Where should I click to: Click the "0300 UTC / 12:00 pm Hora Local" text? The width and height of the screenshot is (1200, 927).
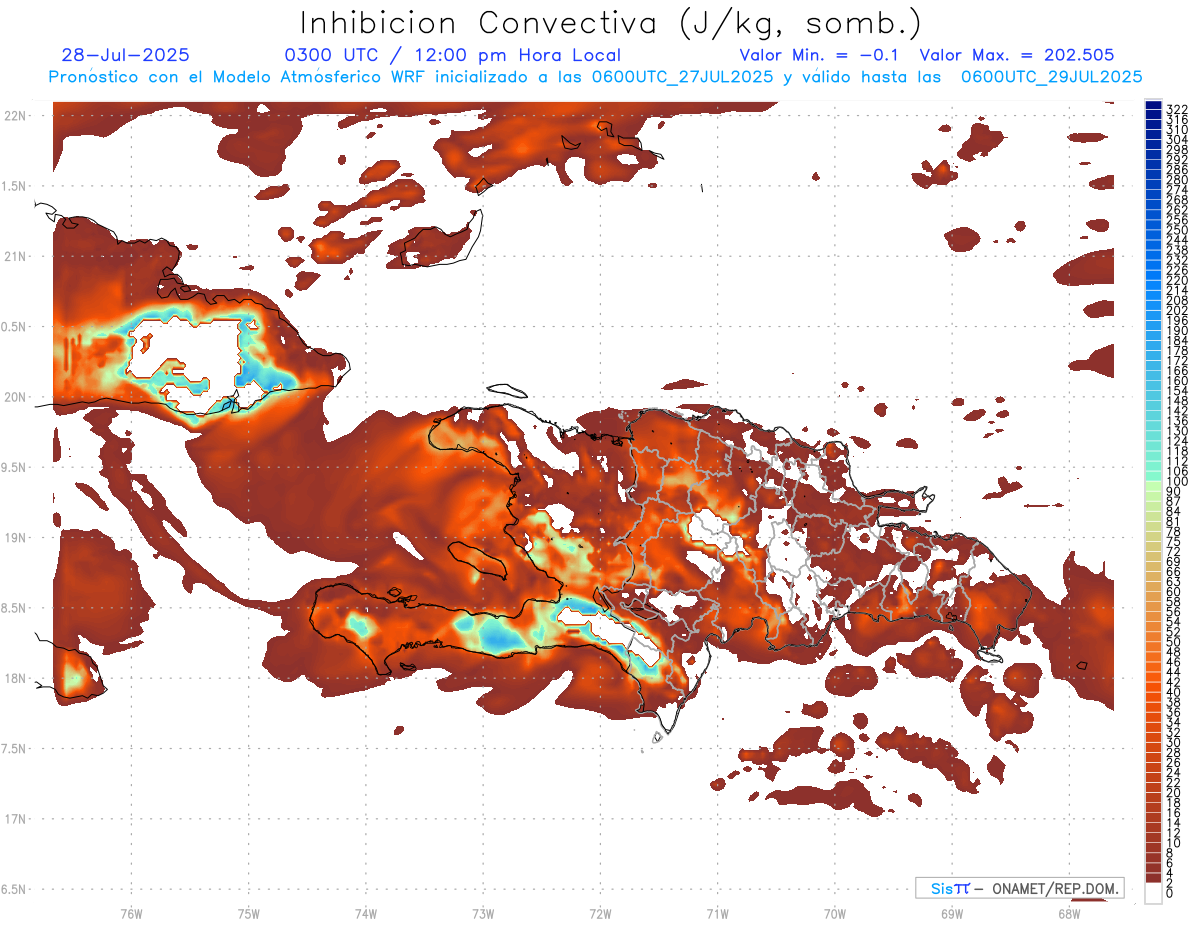click(x=453, y=56)
